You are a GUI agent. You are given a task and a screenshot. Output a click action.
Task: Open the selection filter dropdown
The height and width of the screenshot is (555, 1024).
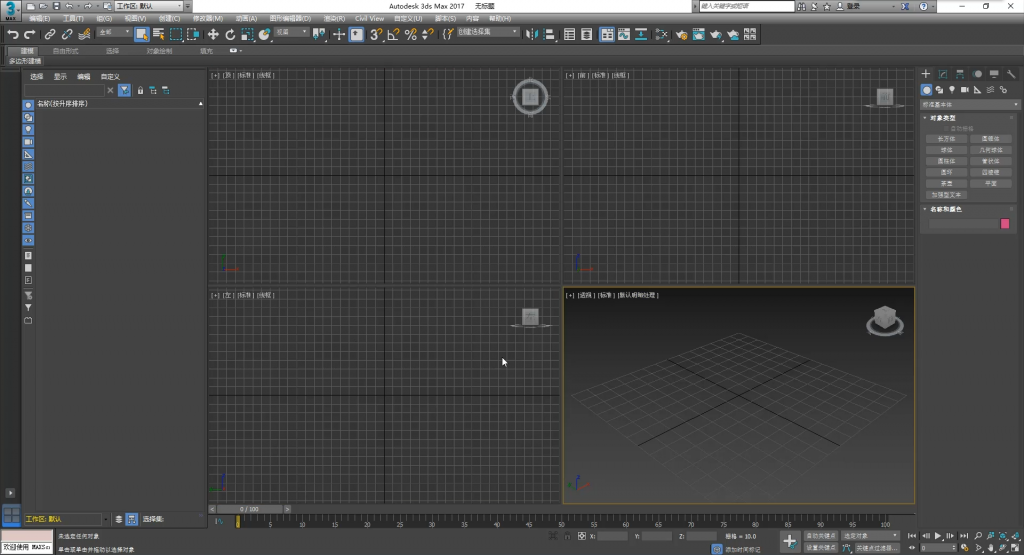pos(114,32)
